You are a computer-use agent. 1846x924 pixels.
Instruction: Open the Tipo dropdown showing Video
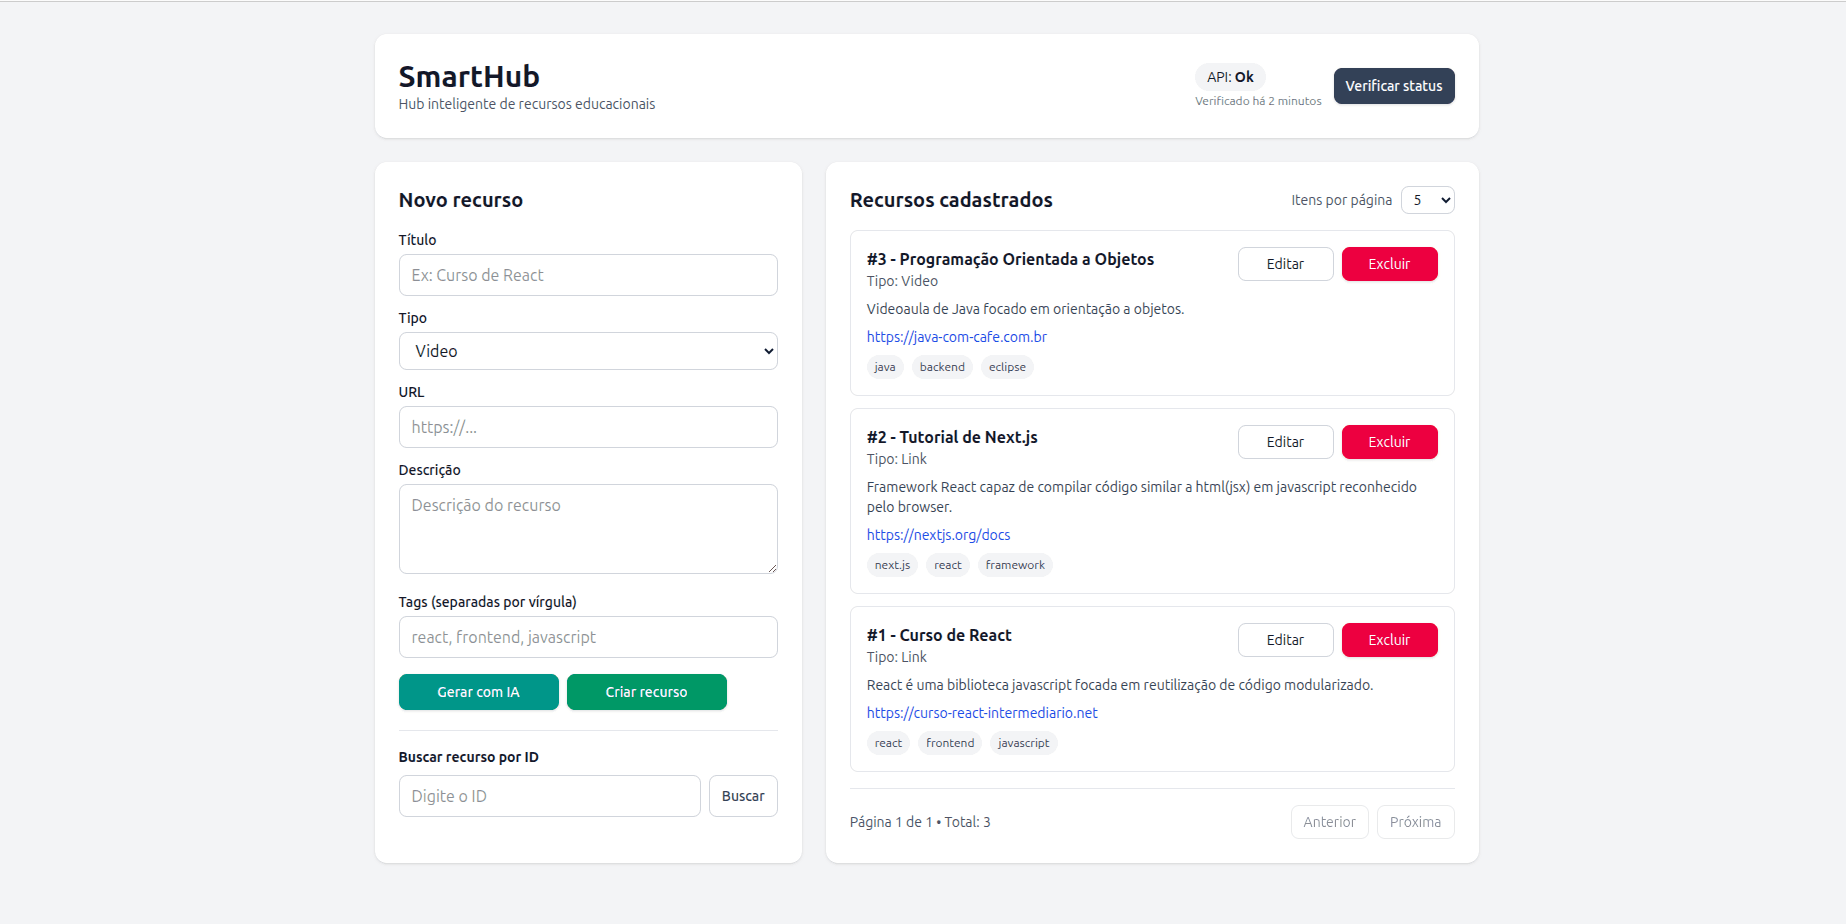pyautogui.click(x=588, y=351)
